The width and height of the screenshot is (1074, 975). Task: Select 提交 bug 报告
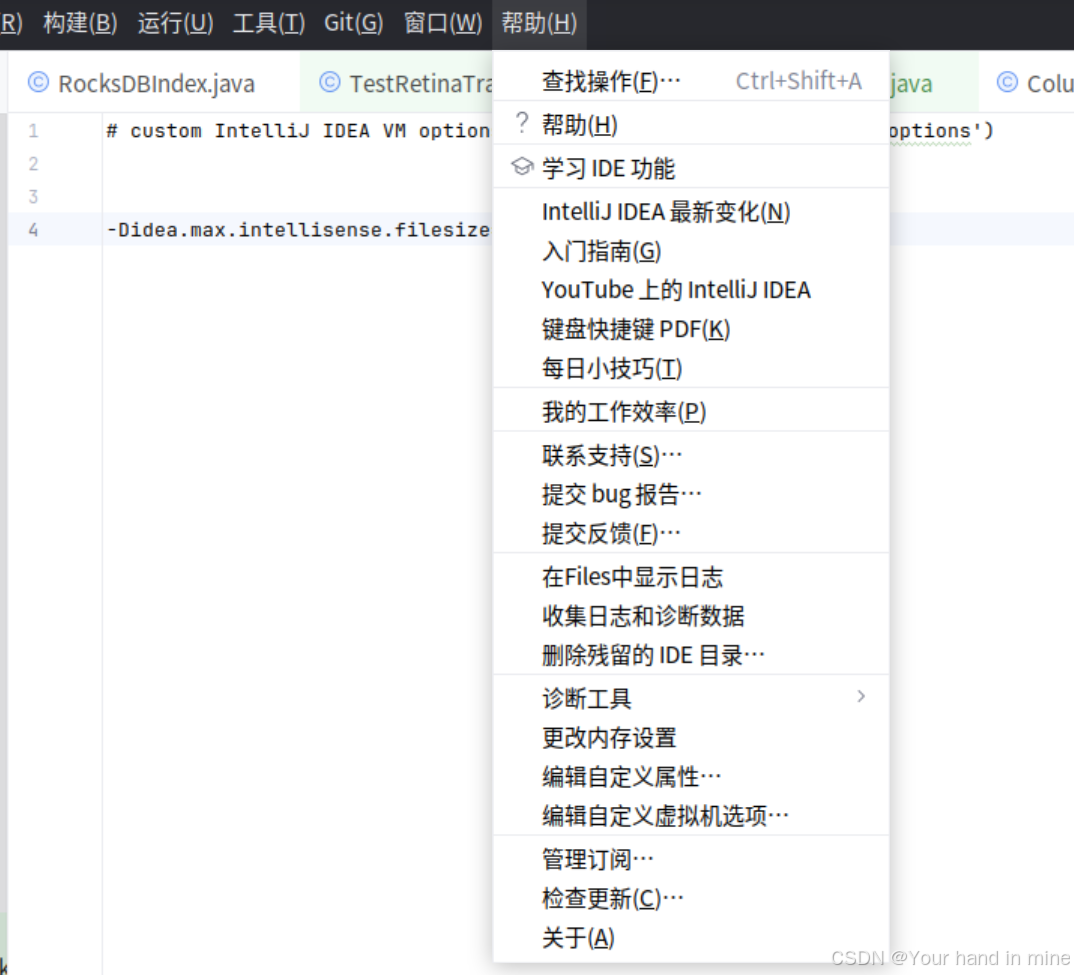click(x=620, y=494)
